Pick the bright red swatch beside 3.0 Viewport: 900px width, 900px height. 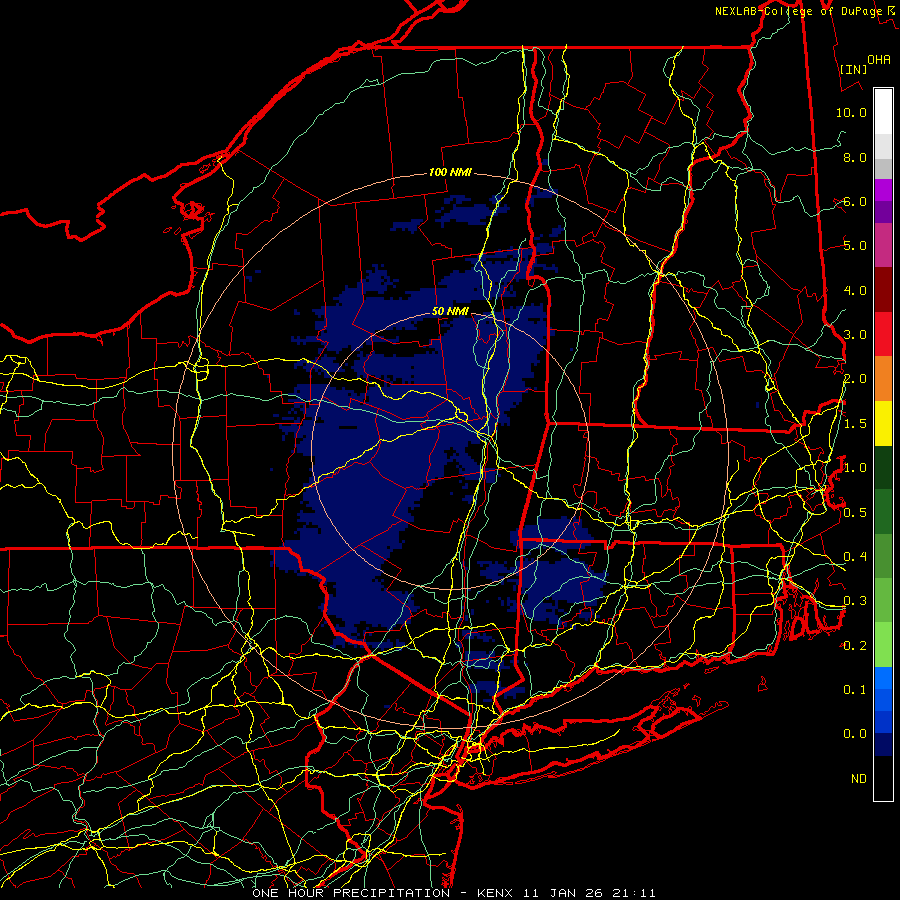883,334
